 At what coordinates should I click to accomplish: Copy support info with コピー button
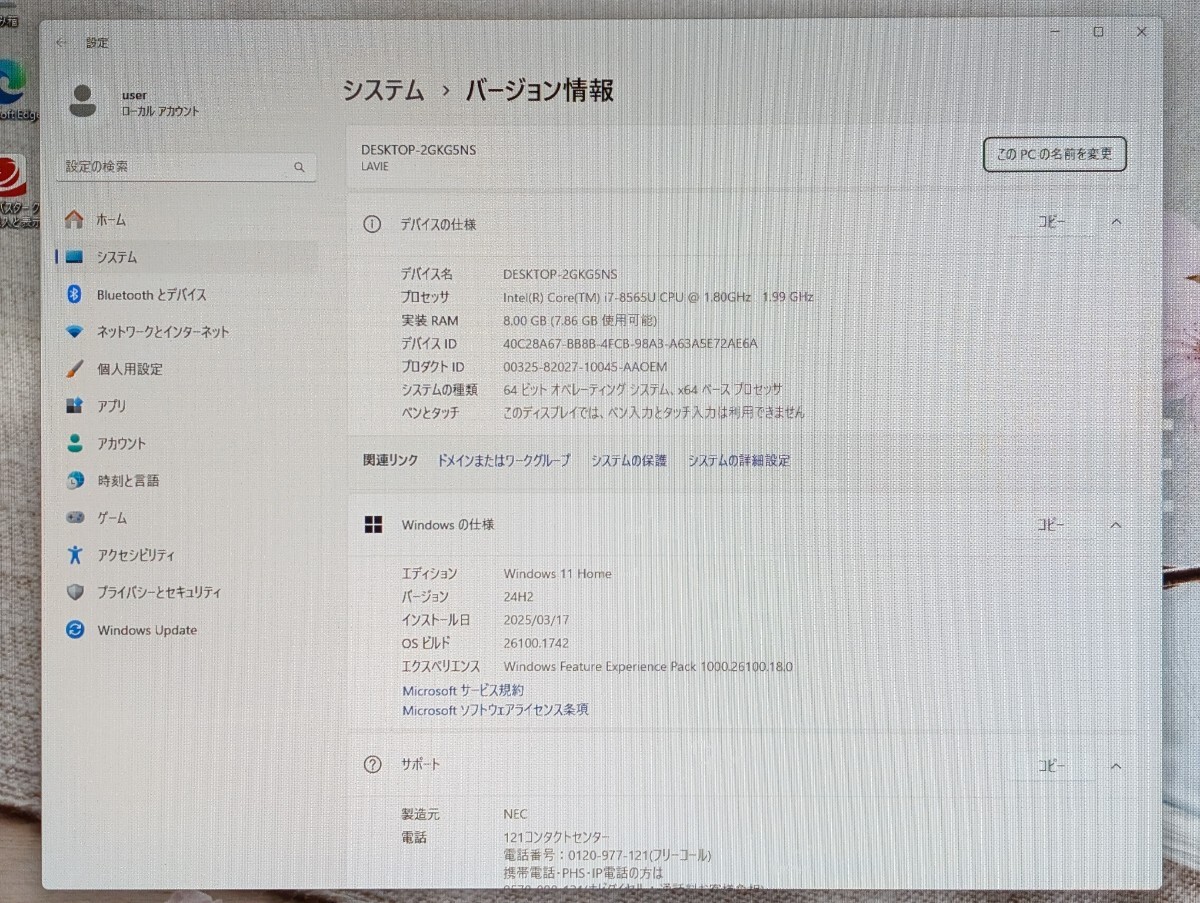click(x=1051, y=766)
